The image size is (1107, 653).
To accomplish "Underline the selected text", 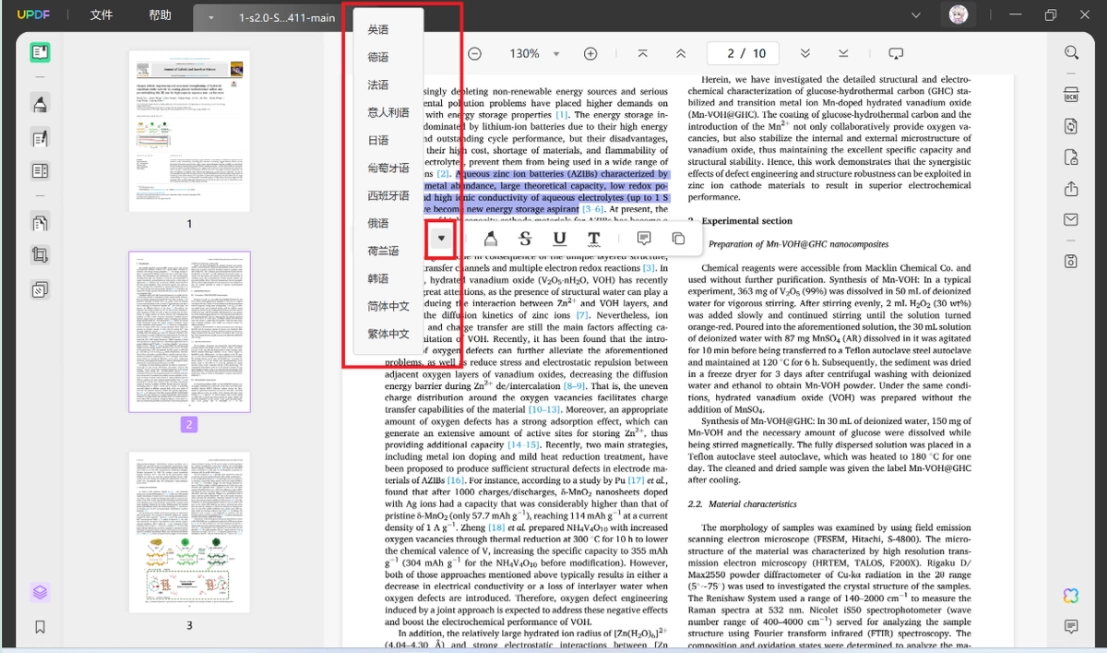I will coord(559,239).
